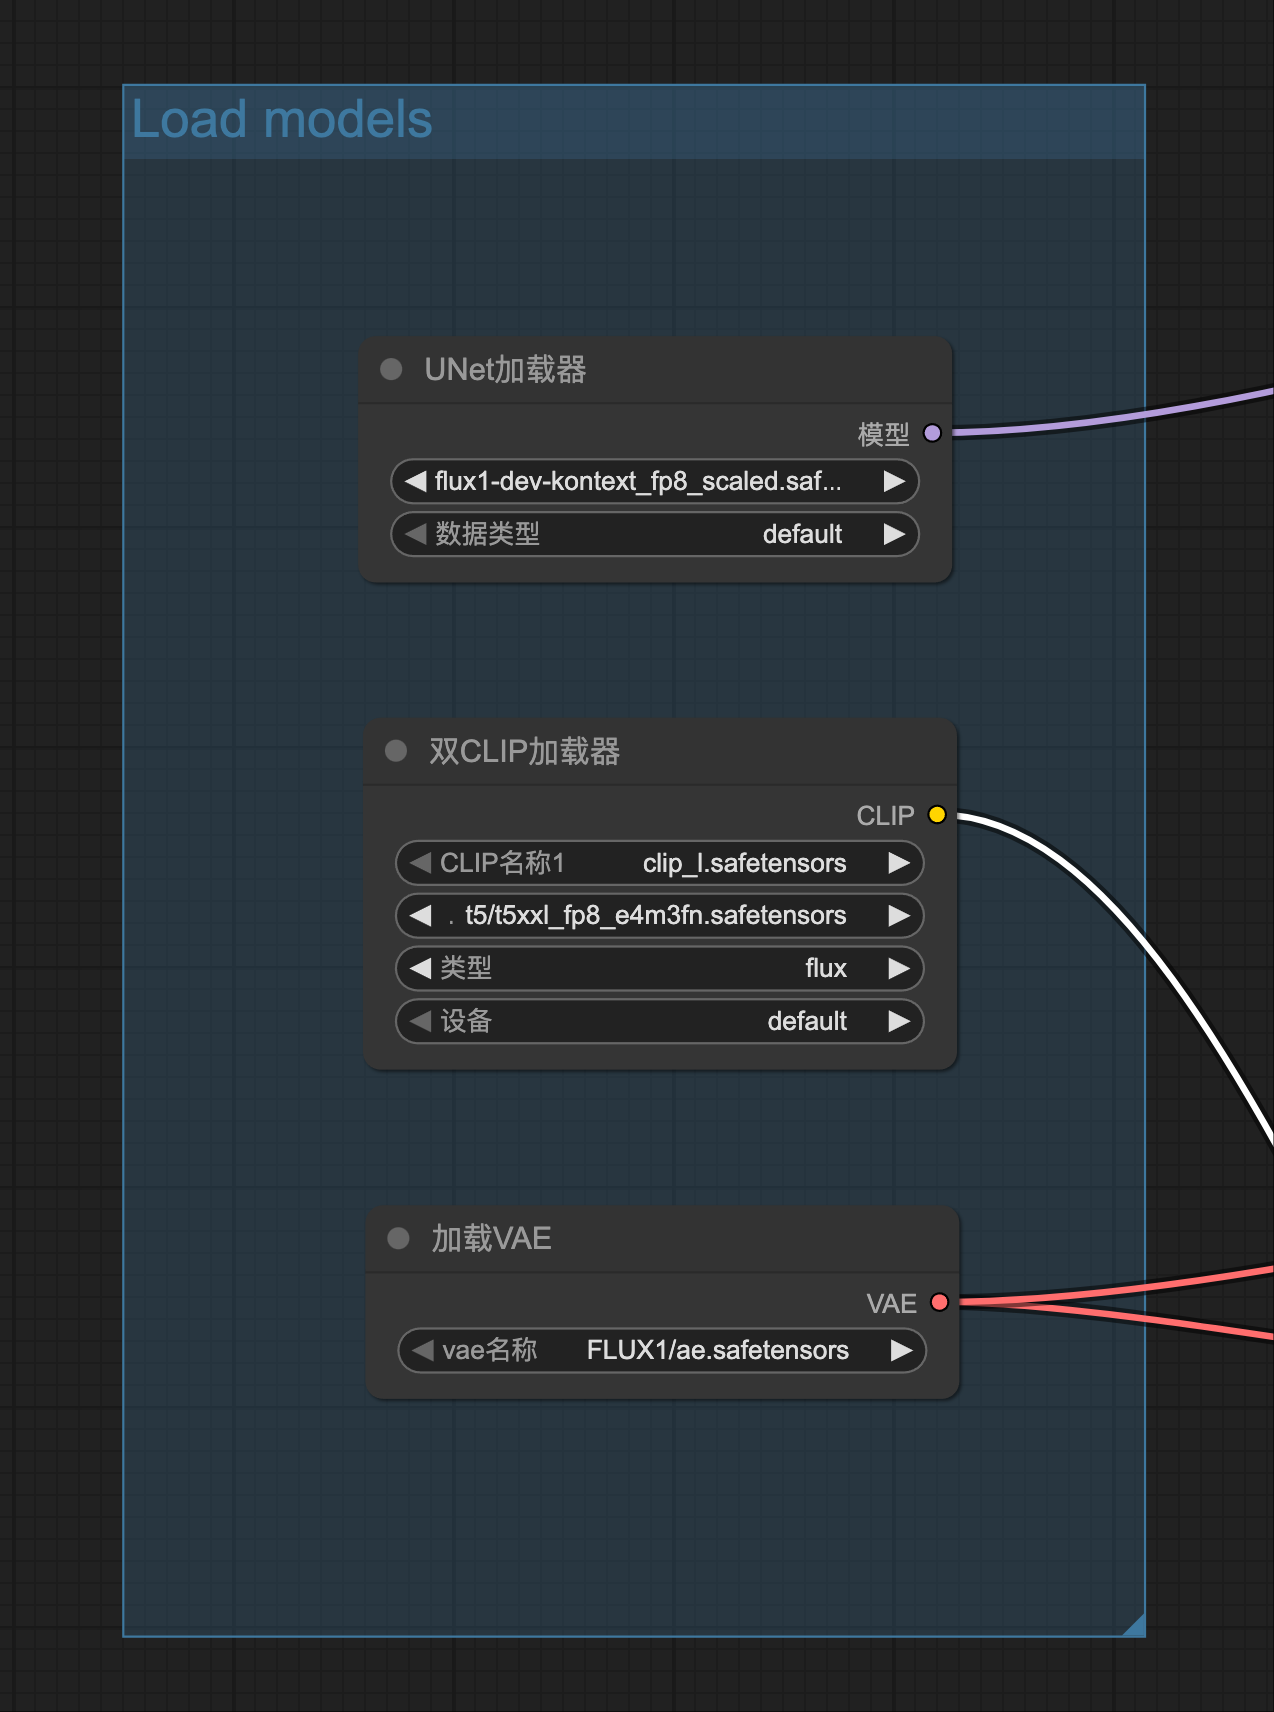This screenshot has width=1274, height=1712.
Task: Open the clip_l.safetensors selection field
Action: [658, 863]
